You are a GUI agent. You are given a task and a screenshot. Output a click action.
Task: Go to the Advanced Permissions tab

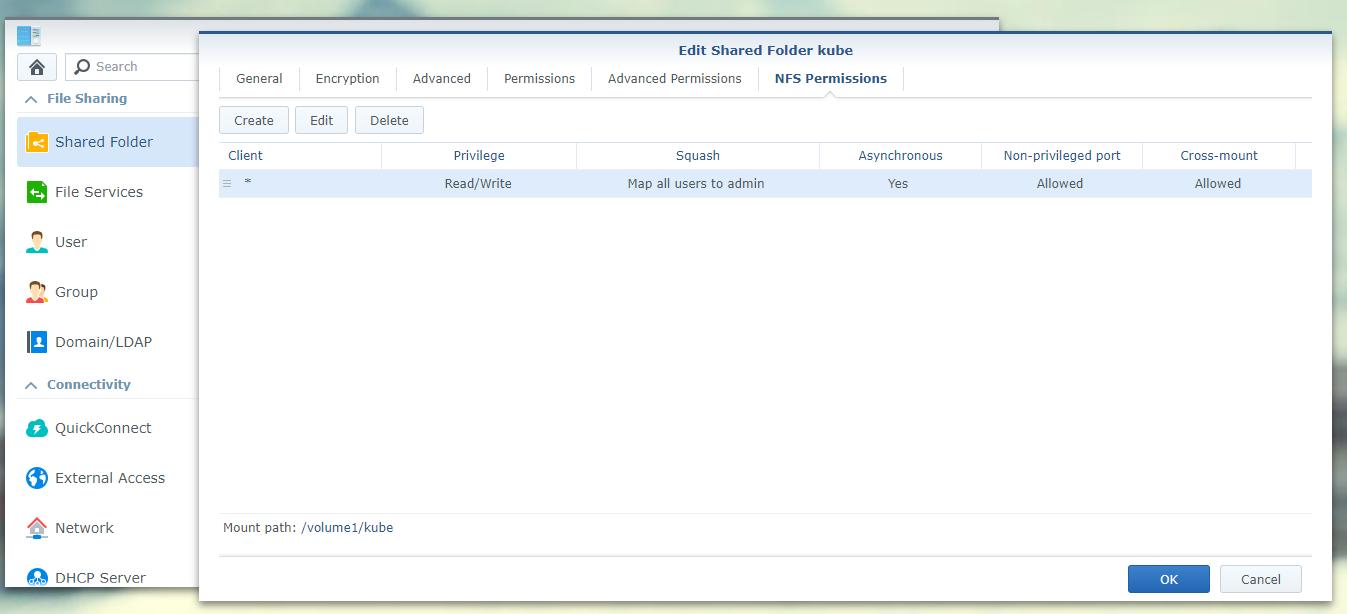674,79
